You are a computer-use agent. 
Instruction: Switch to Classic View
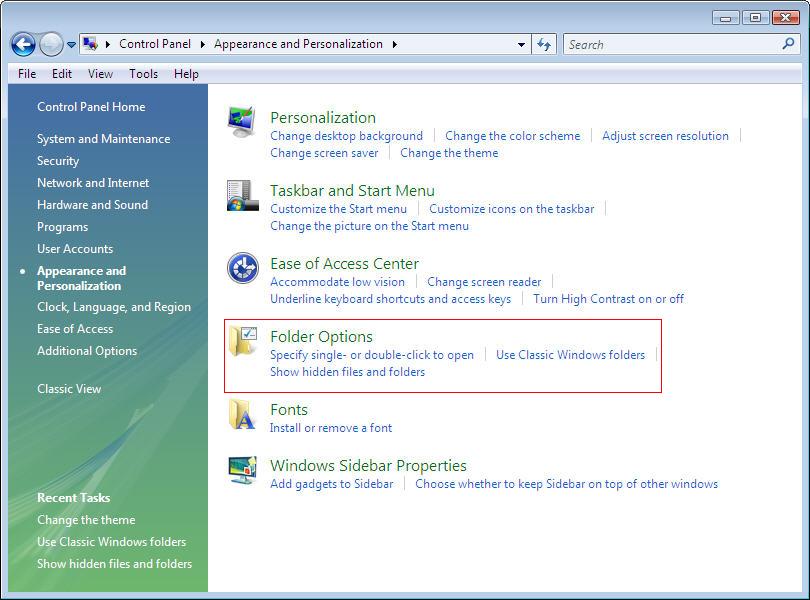tap(69, 389)
